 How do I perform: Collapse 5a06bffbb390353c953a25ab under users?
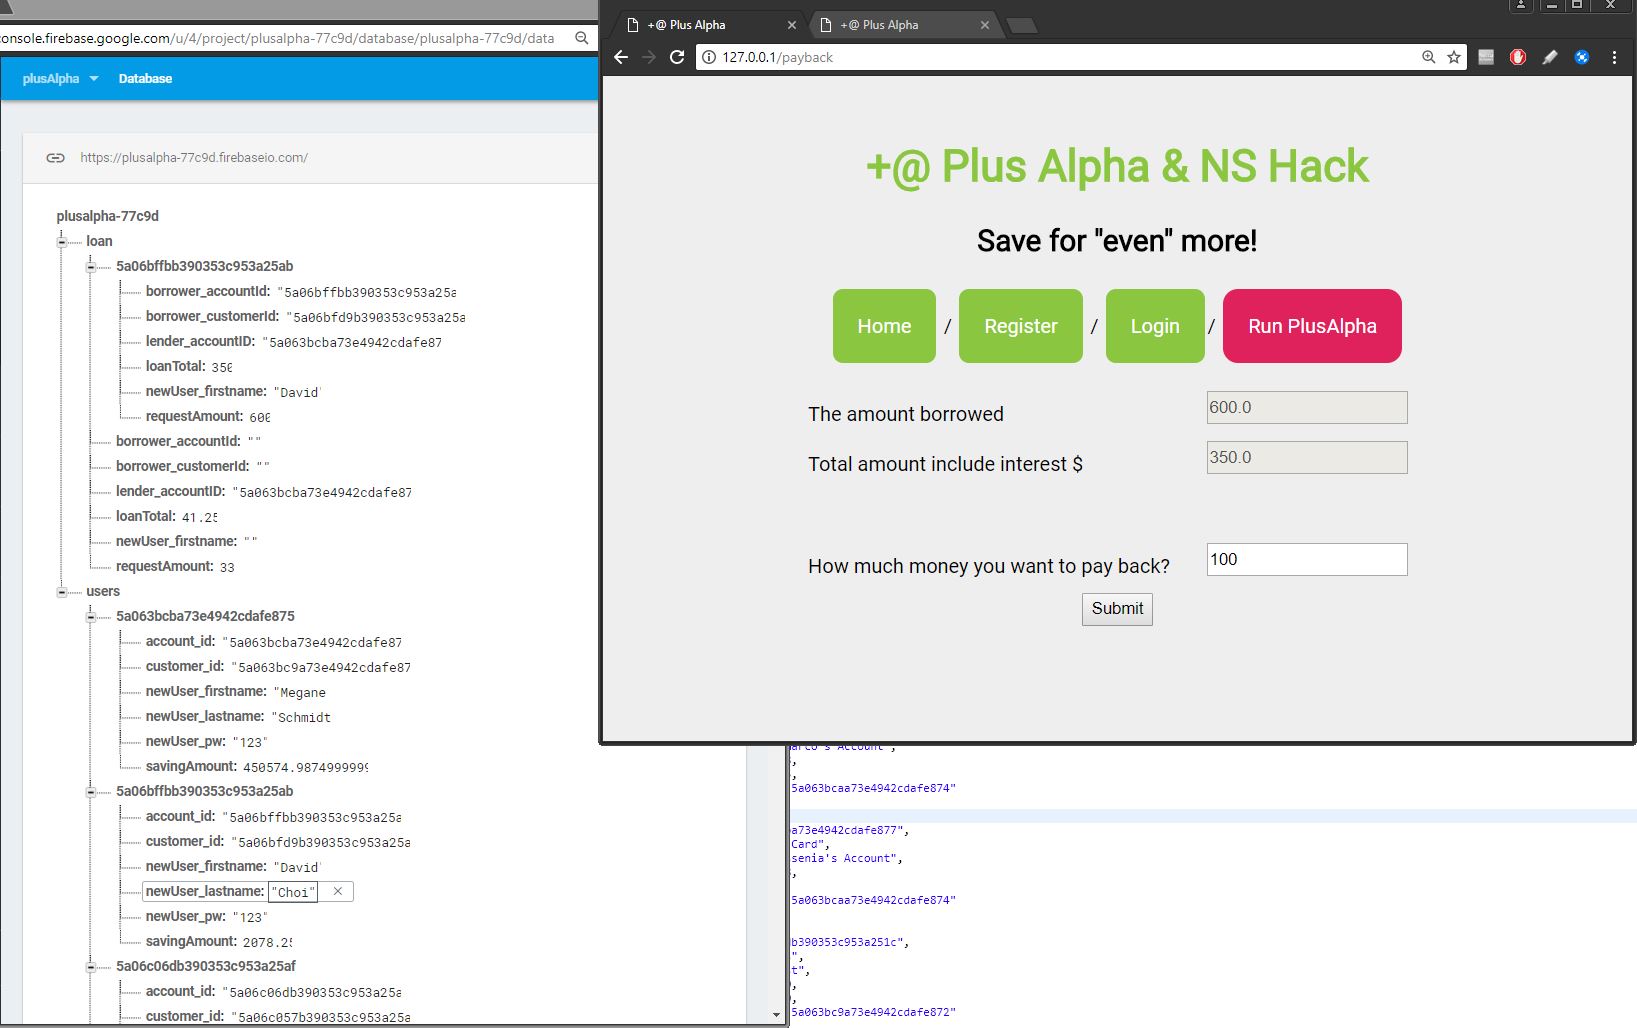(91, 792)
